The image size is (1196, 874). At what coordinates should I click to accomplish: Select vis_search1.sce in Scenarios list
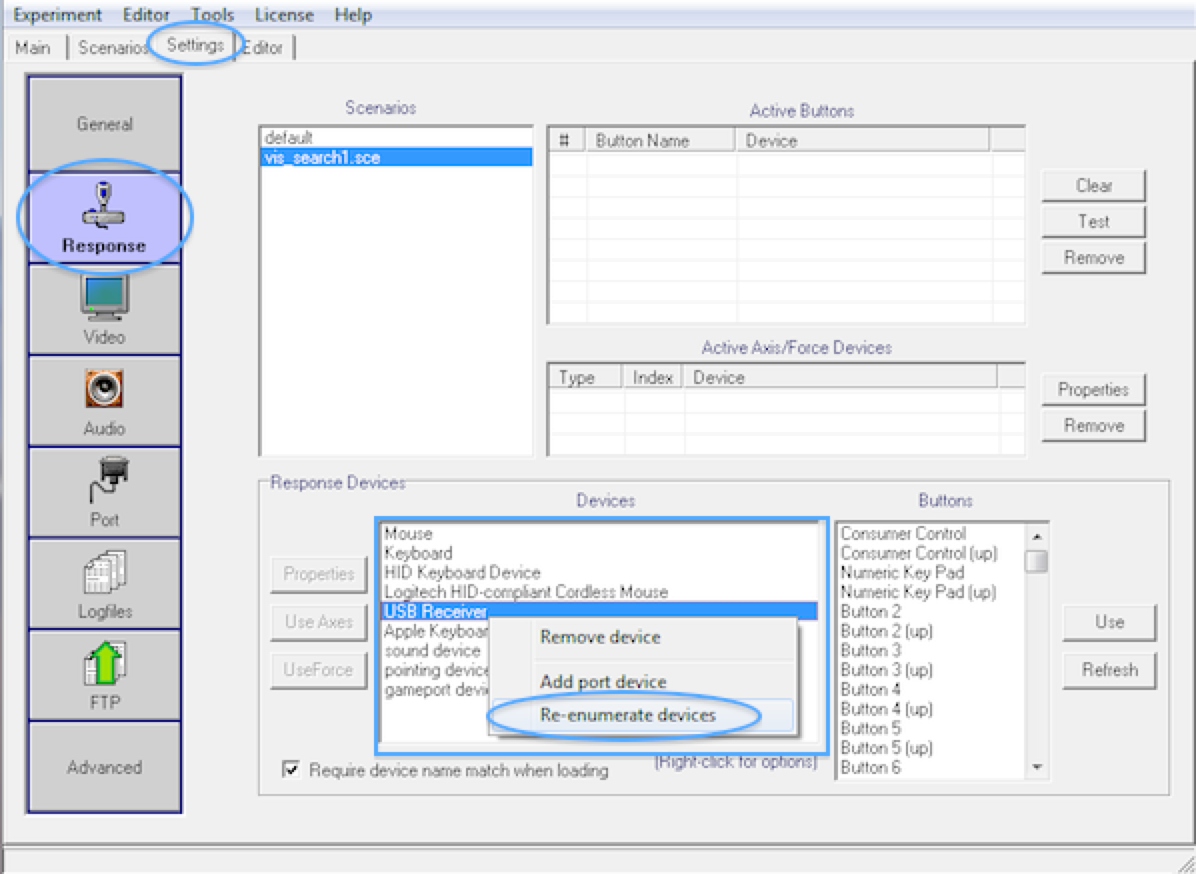[322, 157]
